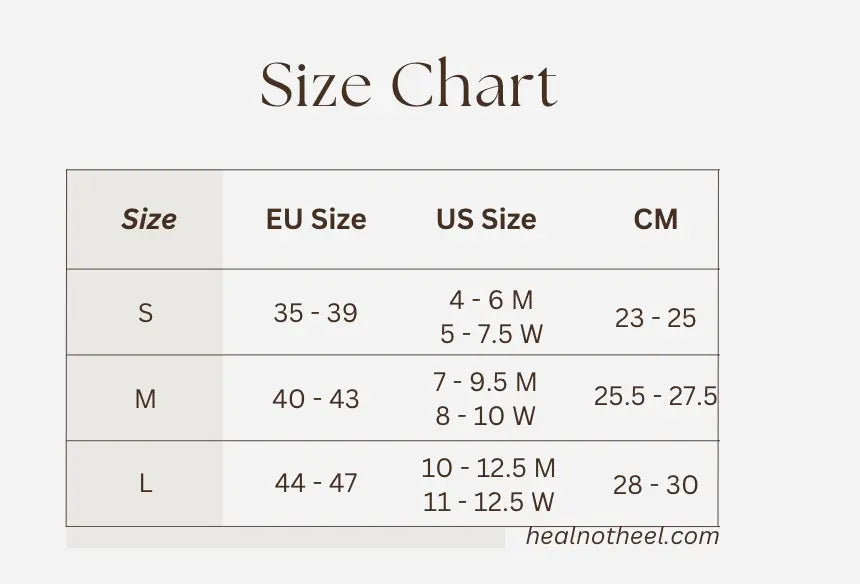
Task: Click the US size 4 - 6 M text
Action: click(x=491, y=299)
